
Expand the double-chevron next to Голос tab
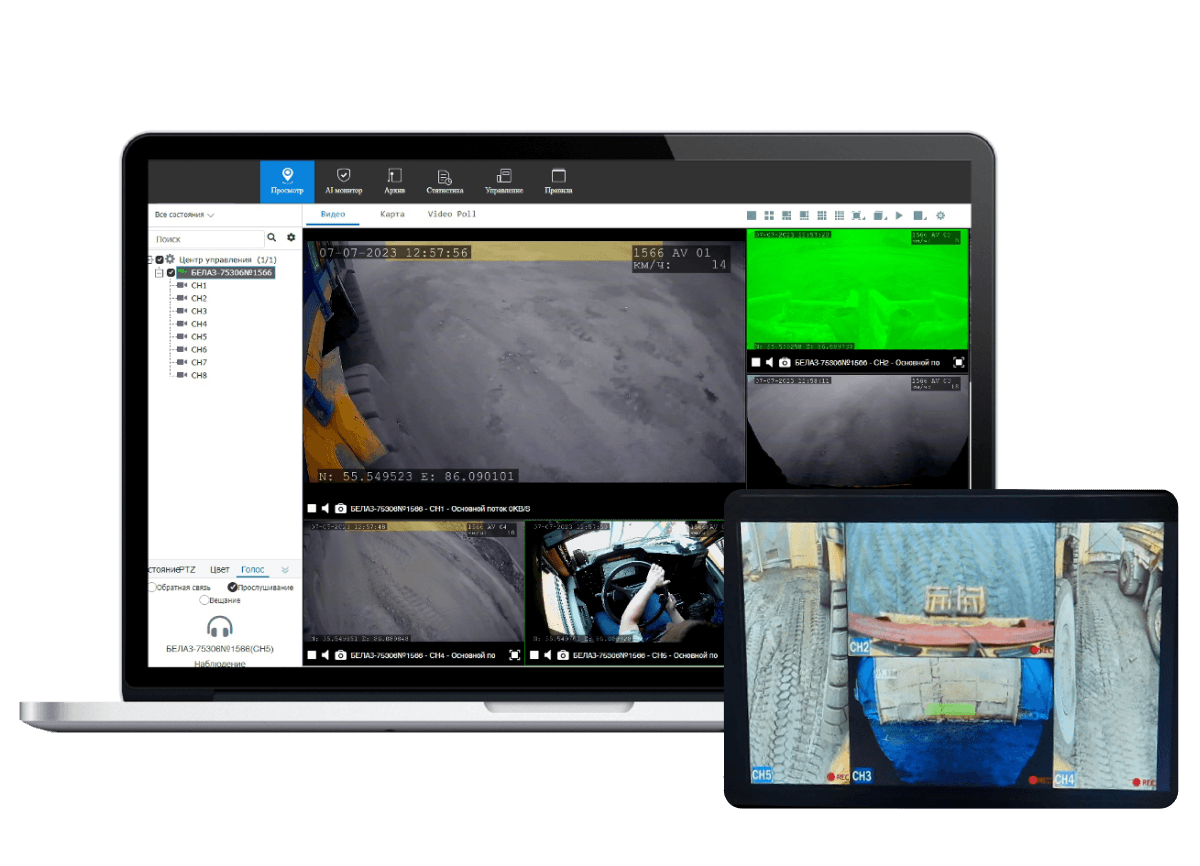tap(285, 569)
